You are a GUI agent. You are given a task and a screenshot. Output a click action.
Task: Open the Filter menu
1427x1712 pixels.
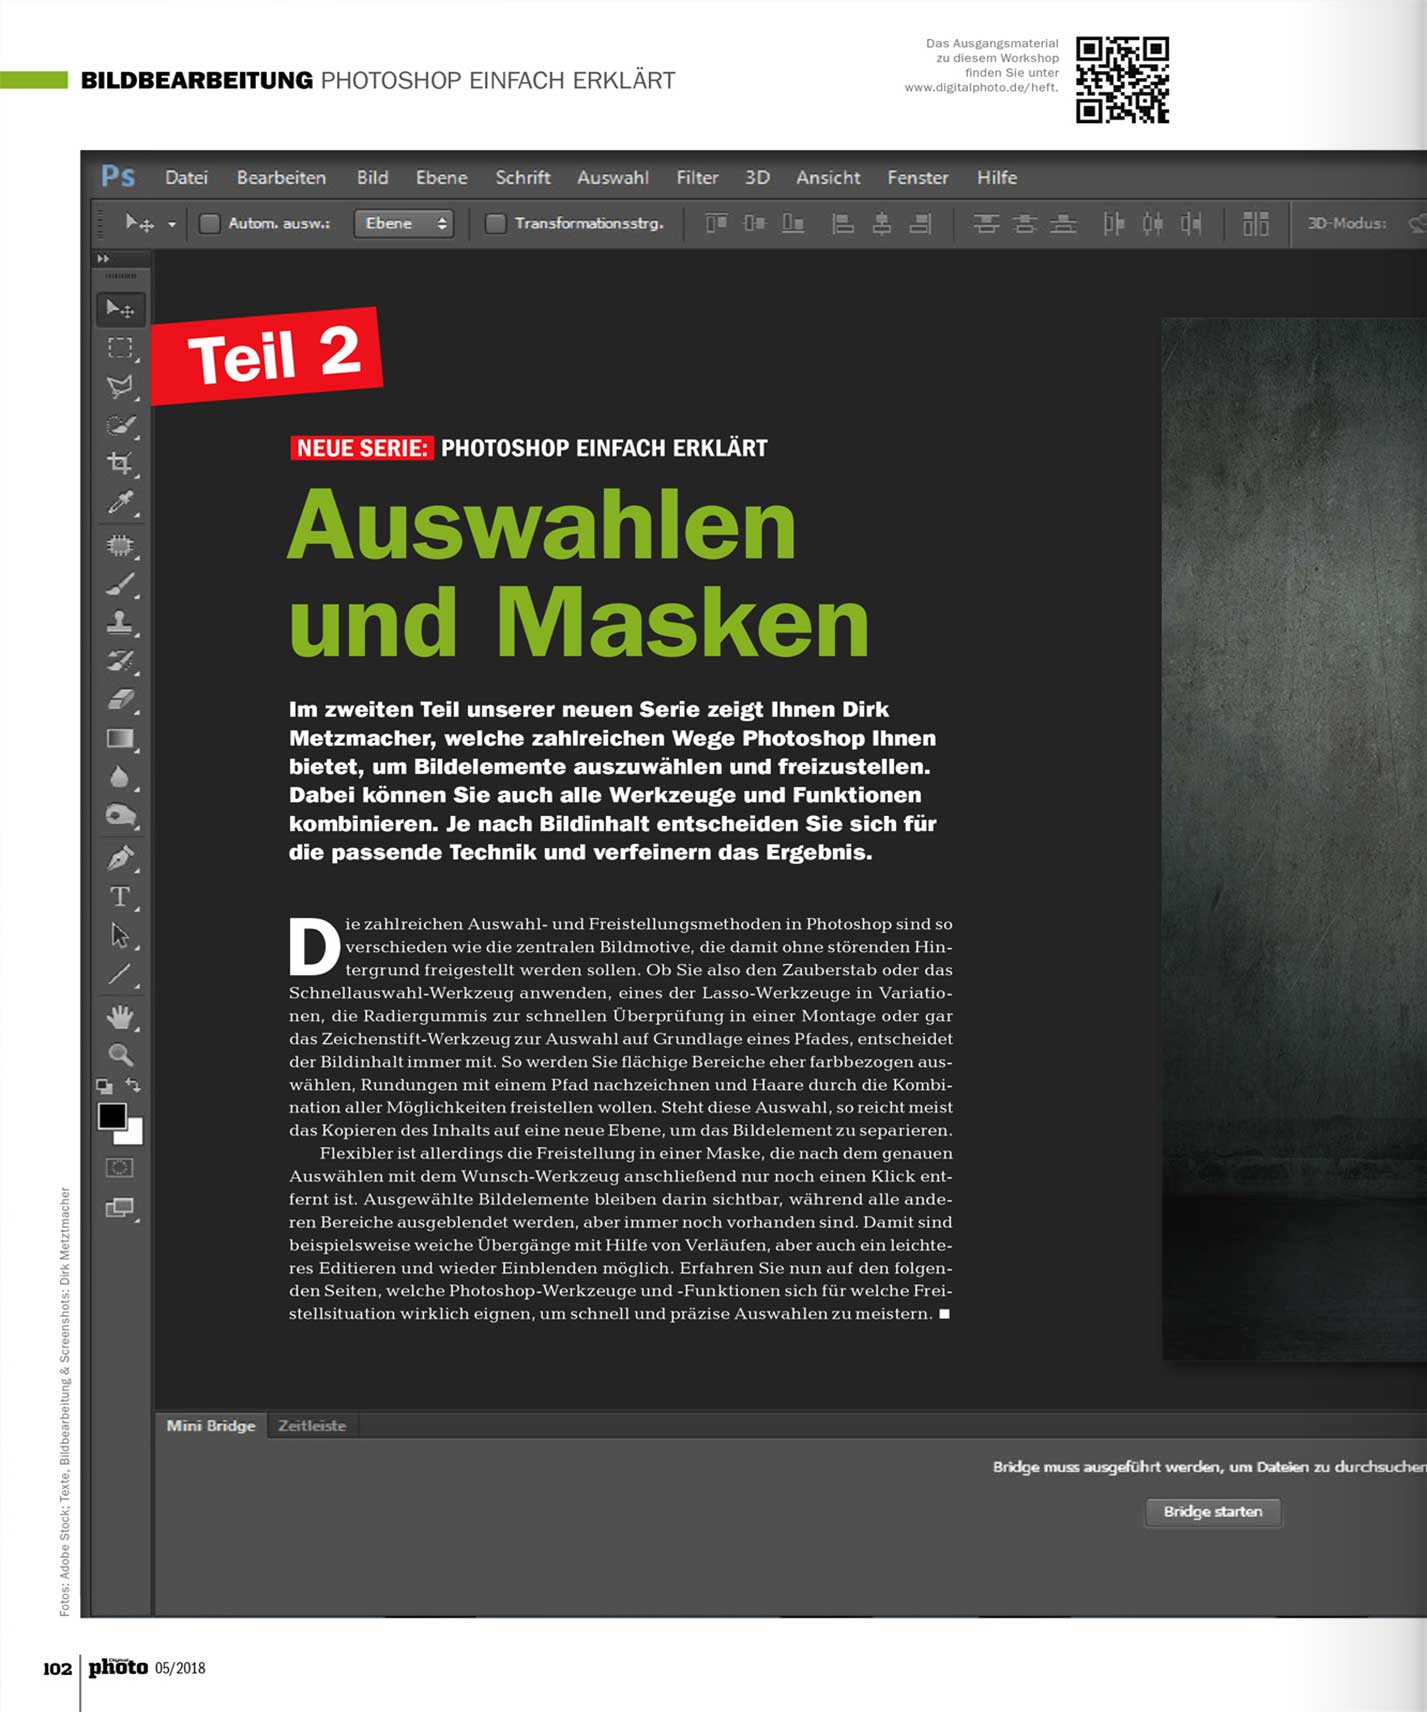[697, 177]
